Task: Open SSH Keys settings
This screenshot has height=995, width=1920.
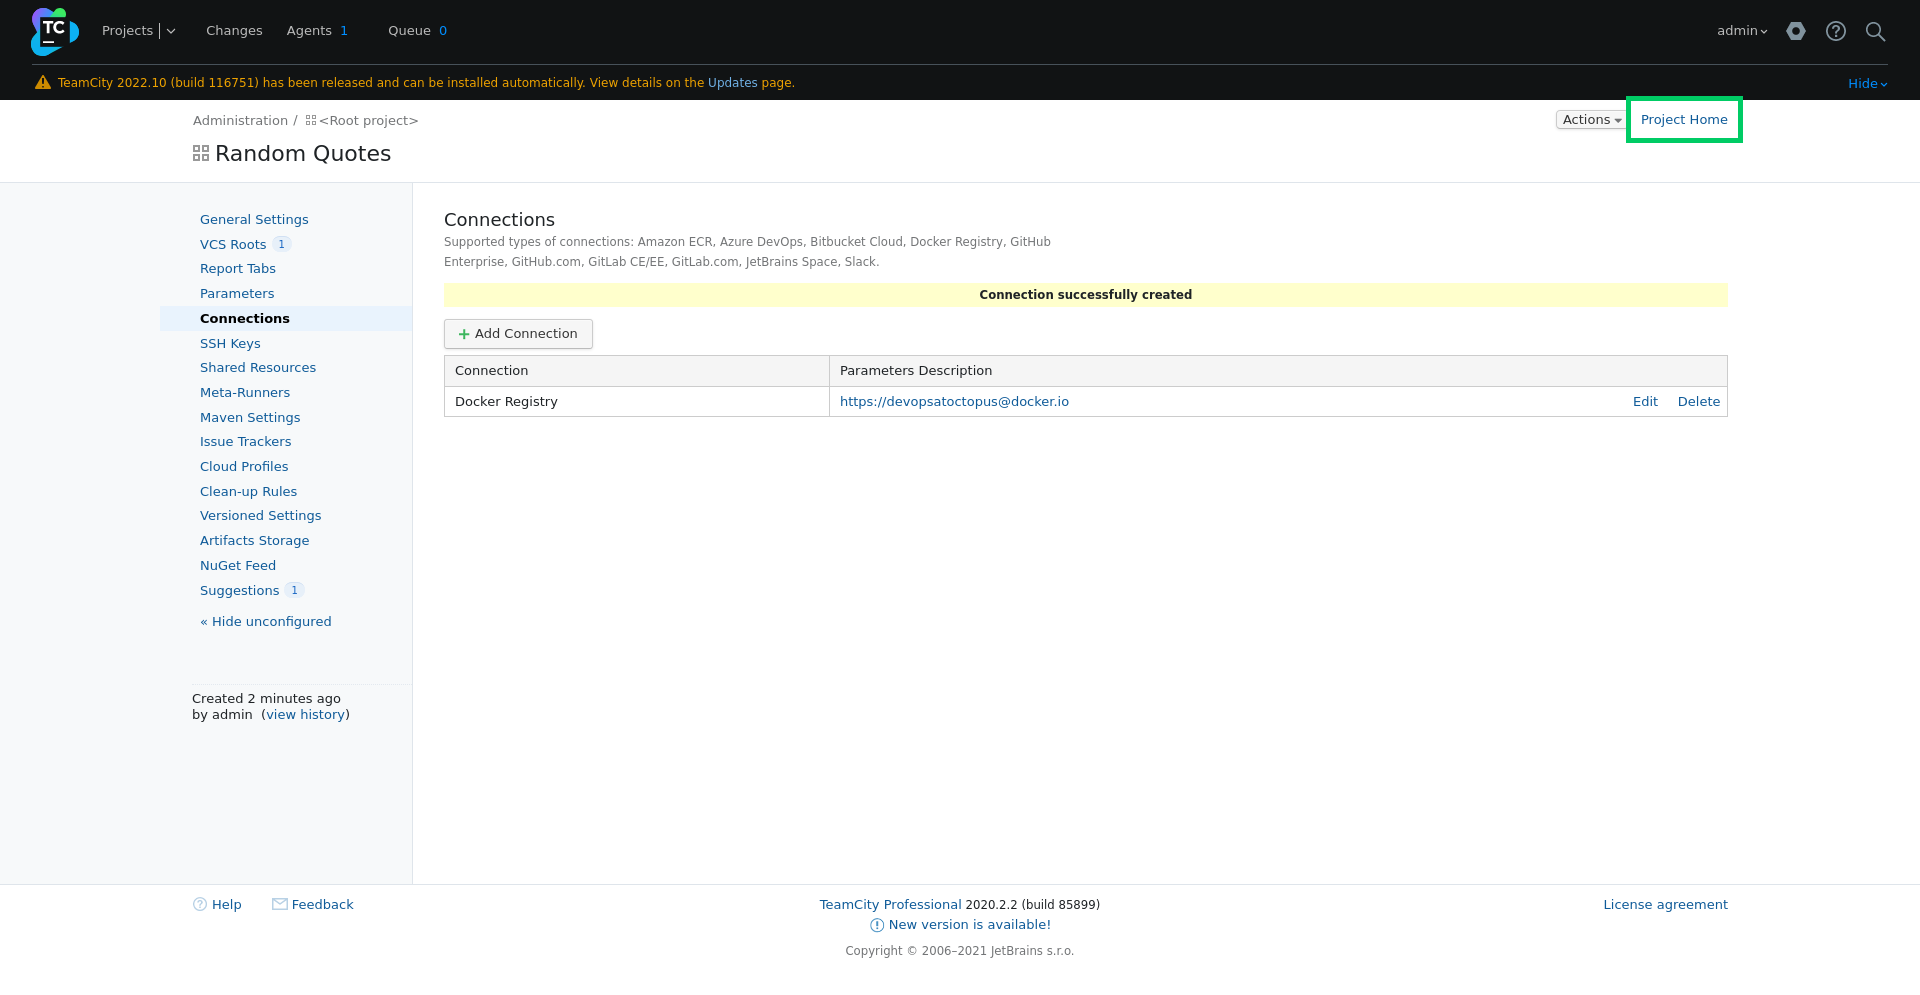Action: pyautogui.click(x=230, y=344)
